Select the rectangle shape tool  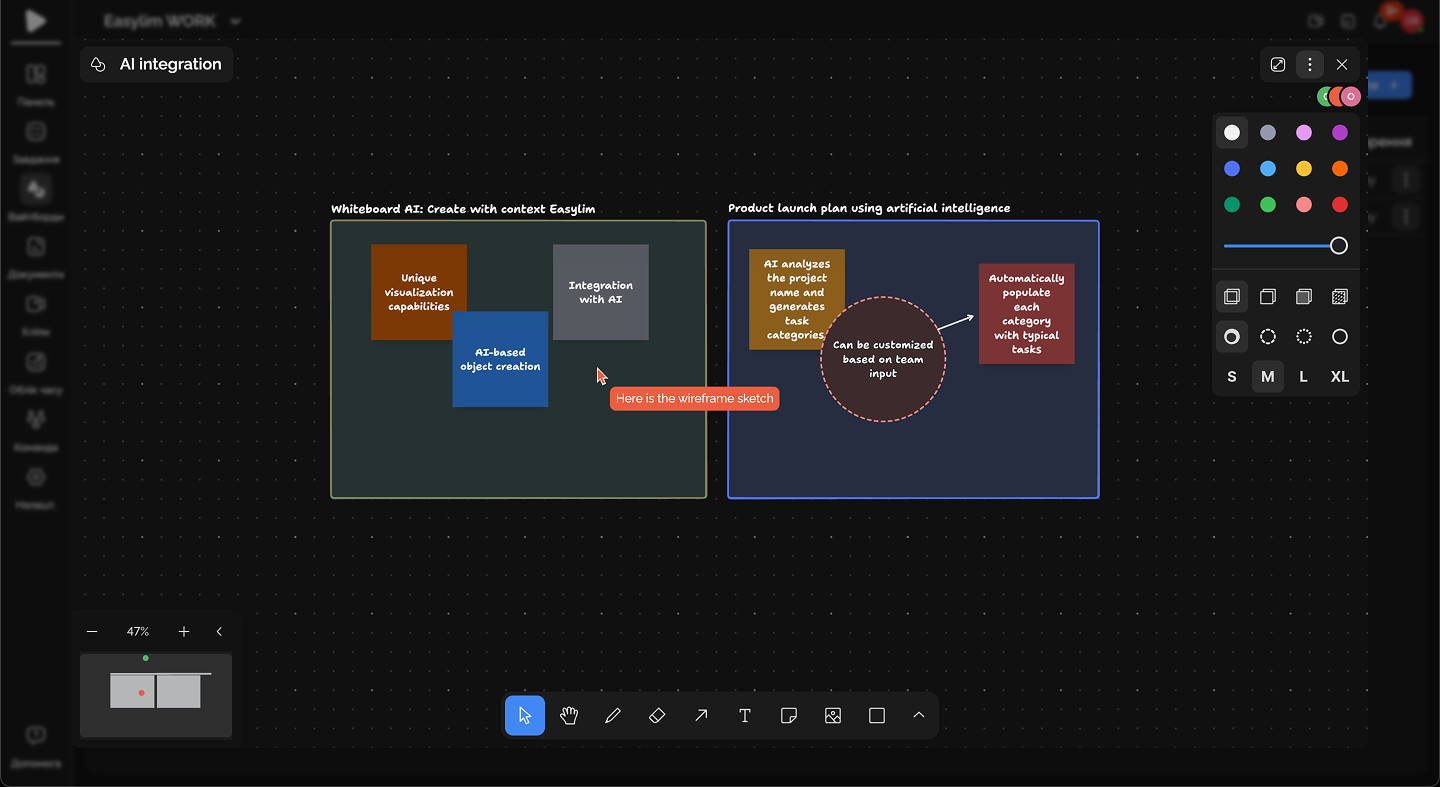coord(877,715)
